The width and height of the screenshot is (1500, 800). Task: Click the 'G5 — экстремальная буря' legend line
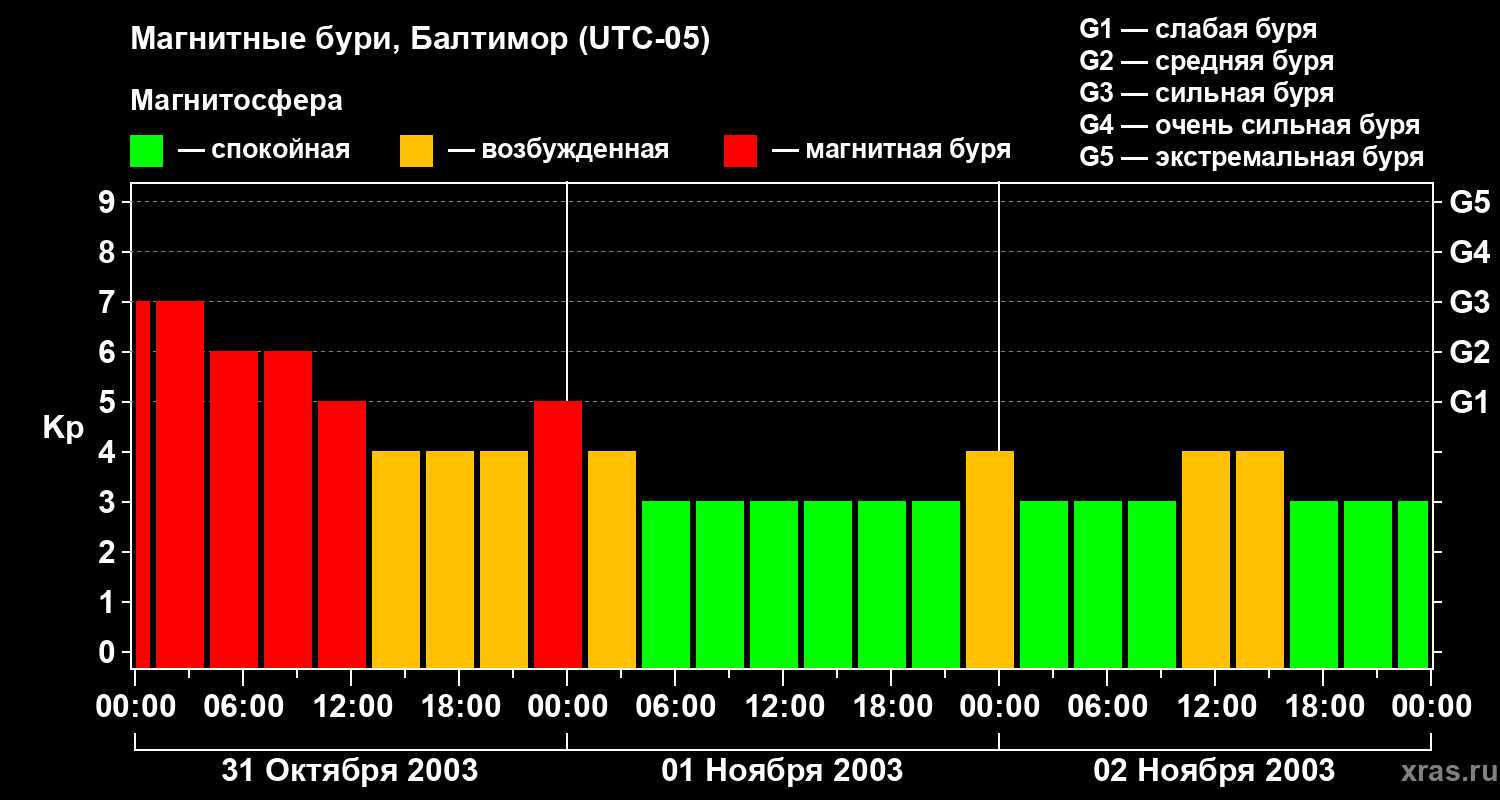click(1251, 157)
